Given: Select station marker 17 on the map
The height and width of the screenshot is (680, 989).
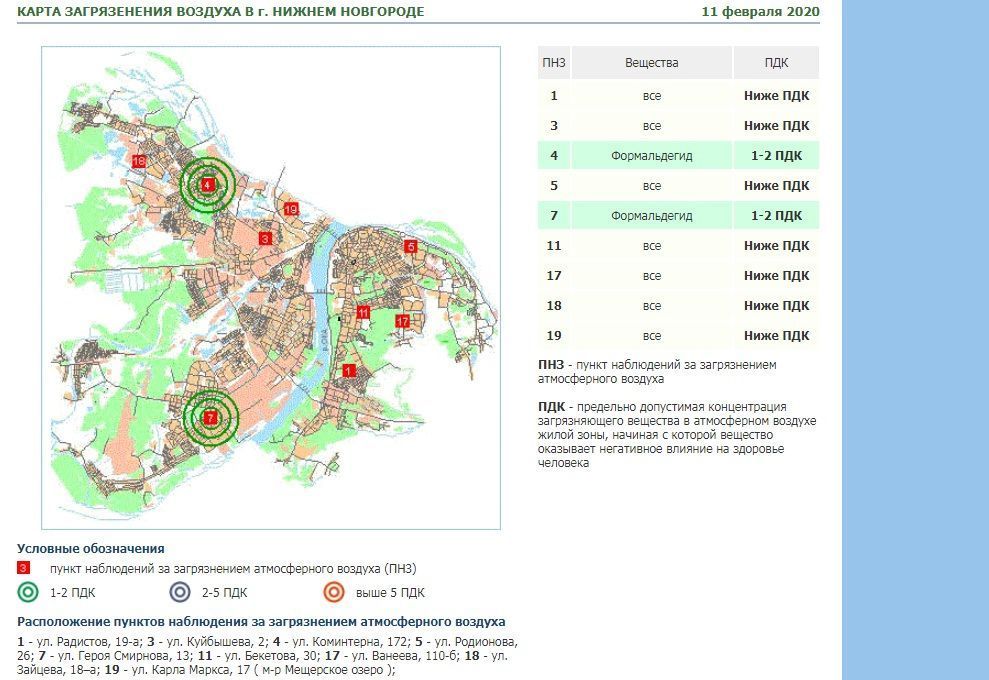Looking at the screenshot, I should pos(402,321).
